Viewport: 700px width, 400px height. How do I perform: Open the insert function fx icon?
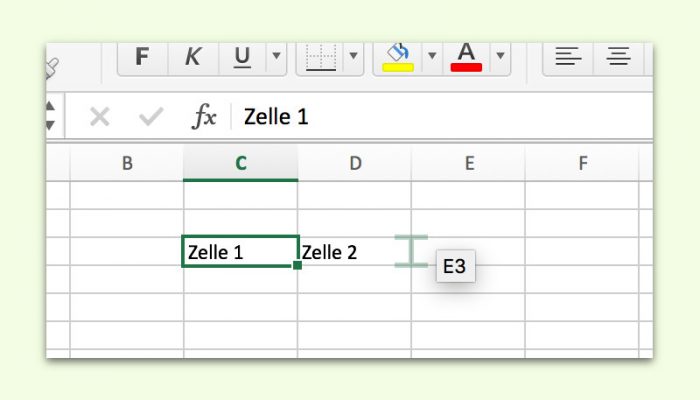[204, 117]
